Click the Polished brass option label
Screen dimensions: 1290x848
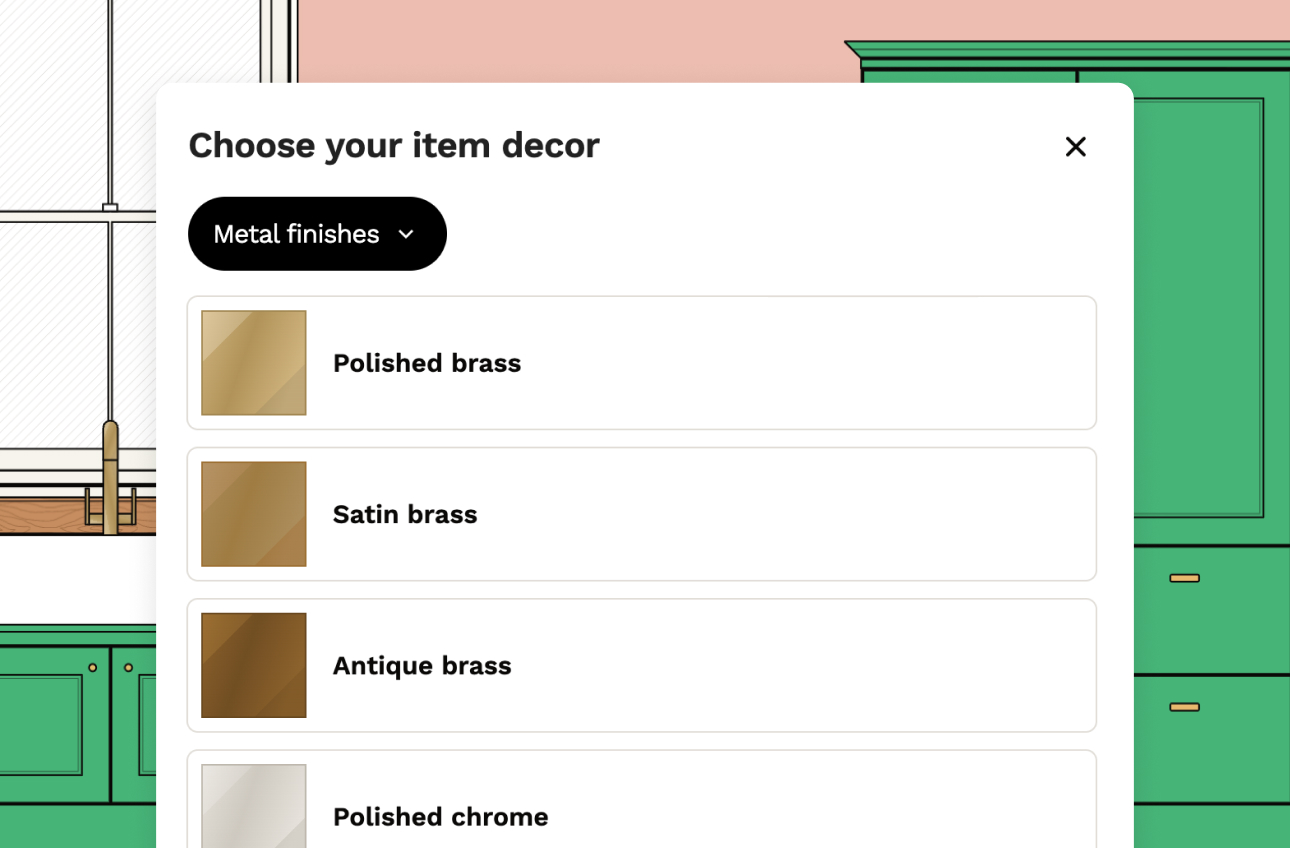(427, 363)
